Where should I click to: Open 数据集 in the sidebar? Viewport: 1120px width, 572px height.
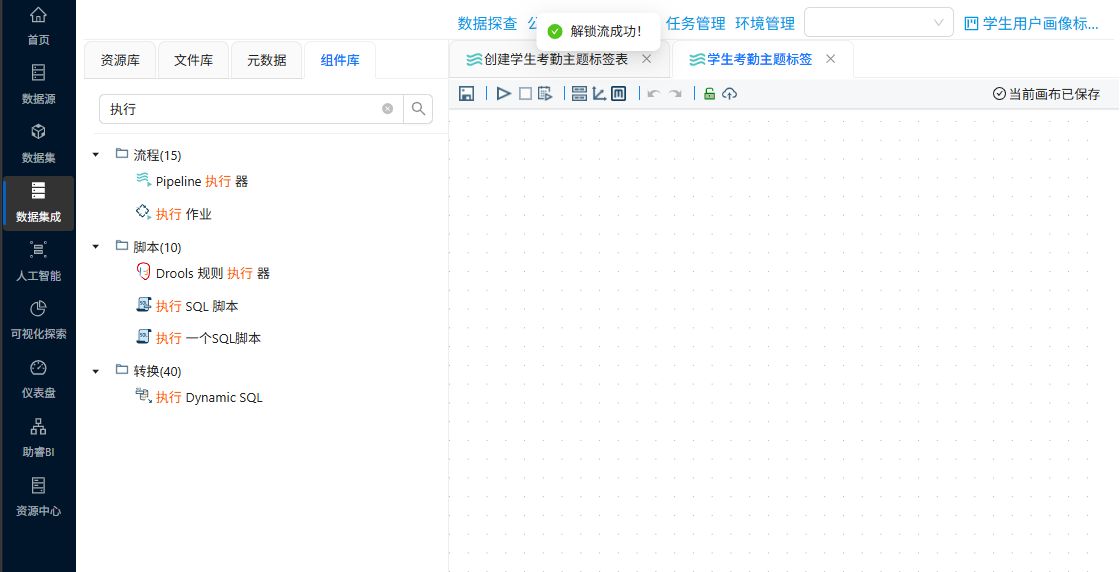tap(38, 144)
